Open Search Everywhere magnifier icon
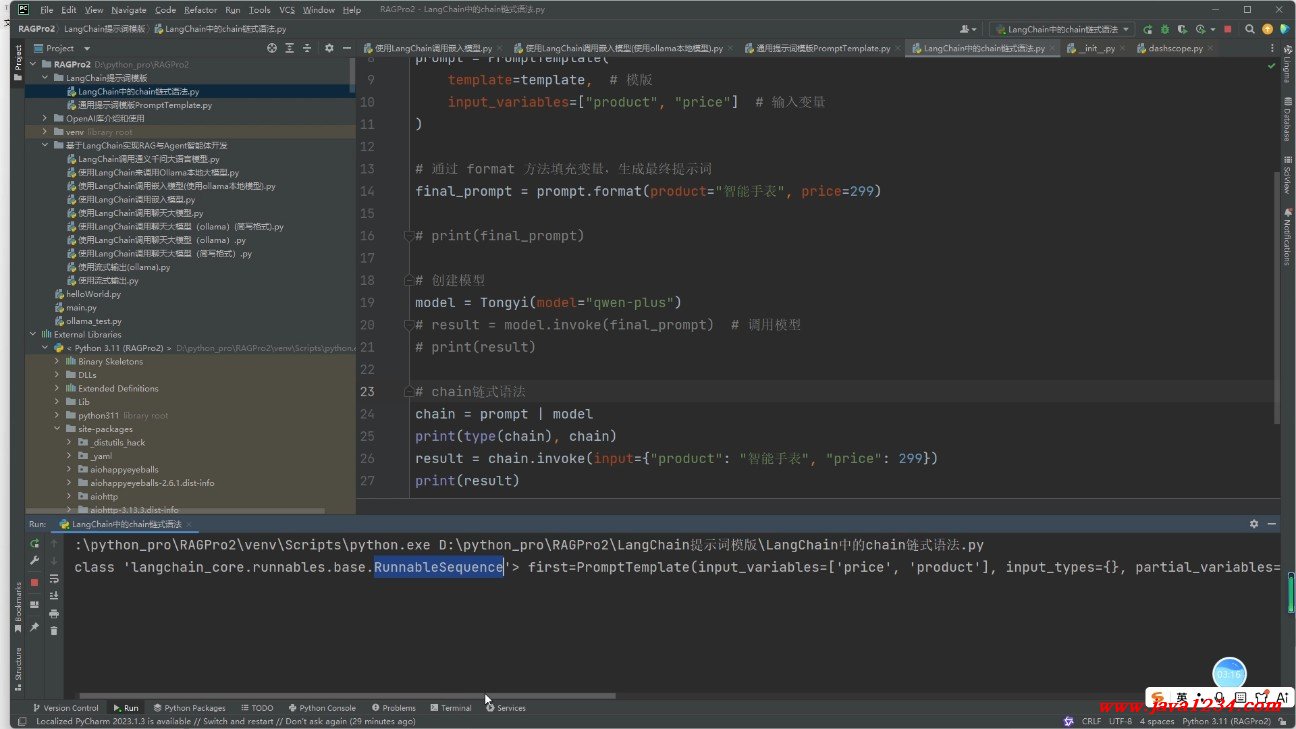Image resolution: width=1296 pixels, height=729 pixels. tap(1249, 30)
